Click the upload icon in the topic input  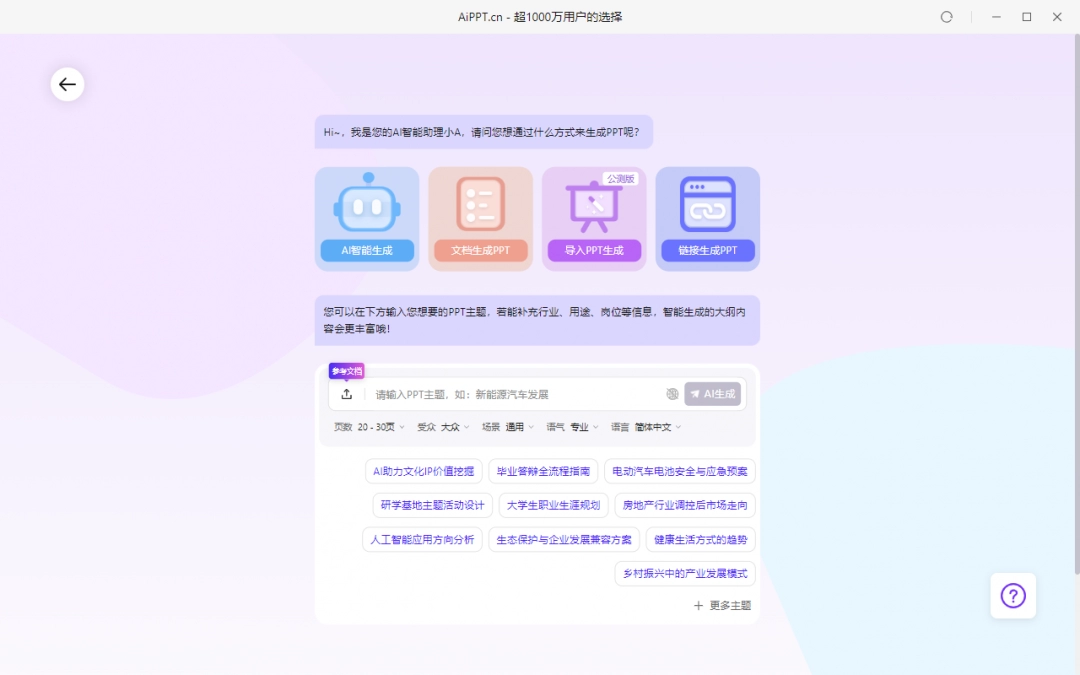[x=347, y=393]
